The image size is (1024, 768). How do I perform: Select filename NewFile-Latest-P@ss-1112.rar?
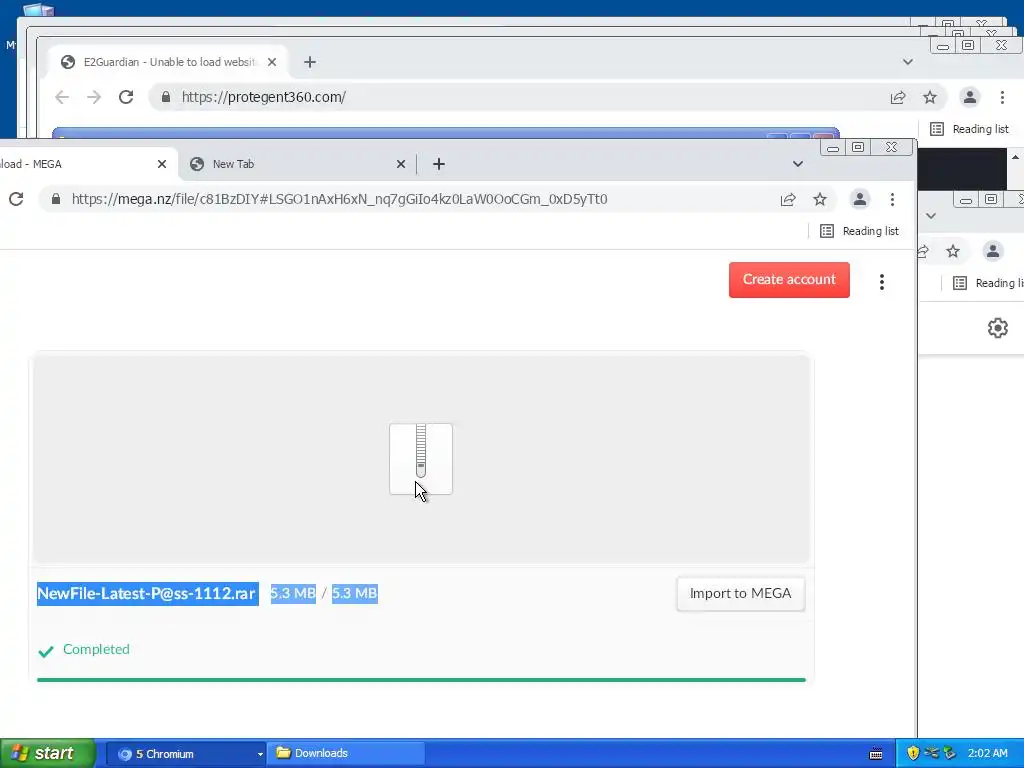[146, 594]
